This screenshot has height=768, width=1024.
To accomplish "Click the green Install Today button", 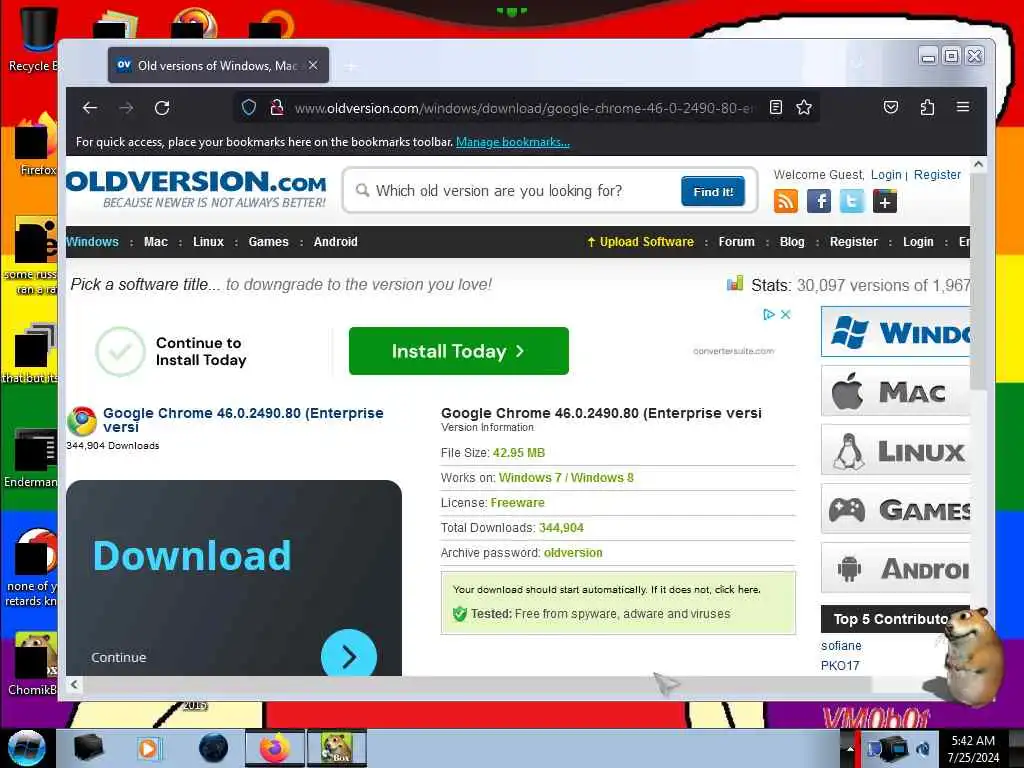I will (x=458, y=351).
